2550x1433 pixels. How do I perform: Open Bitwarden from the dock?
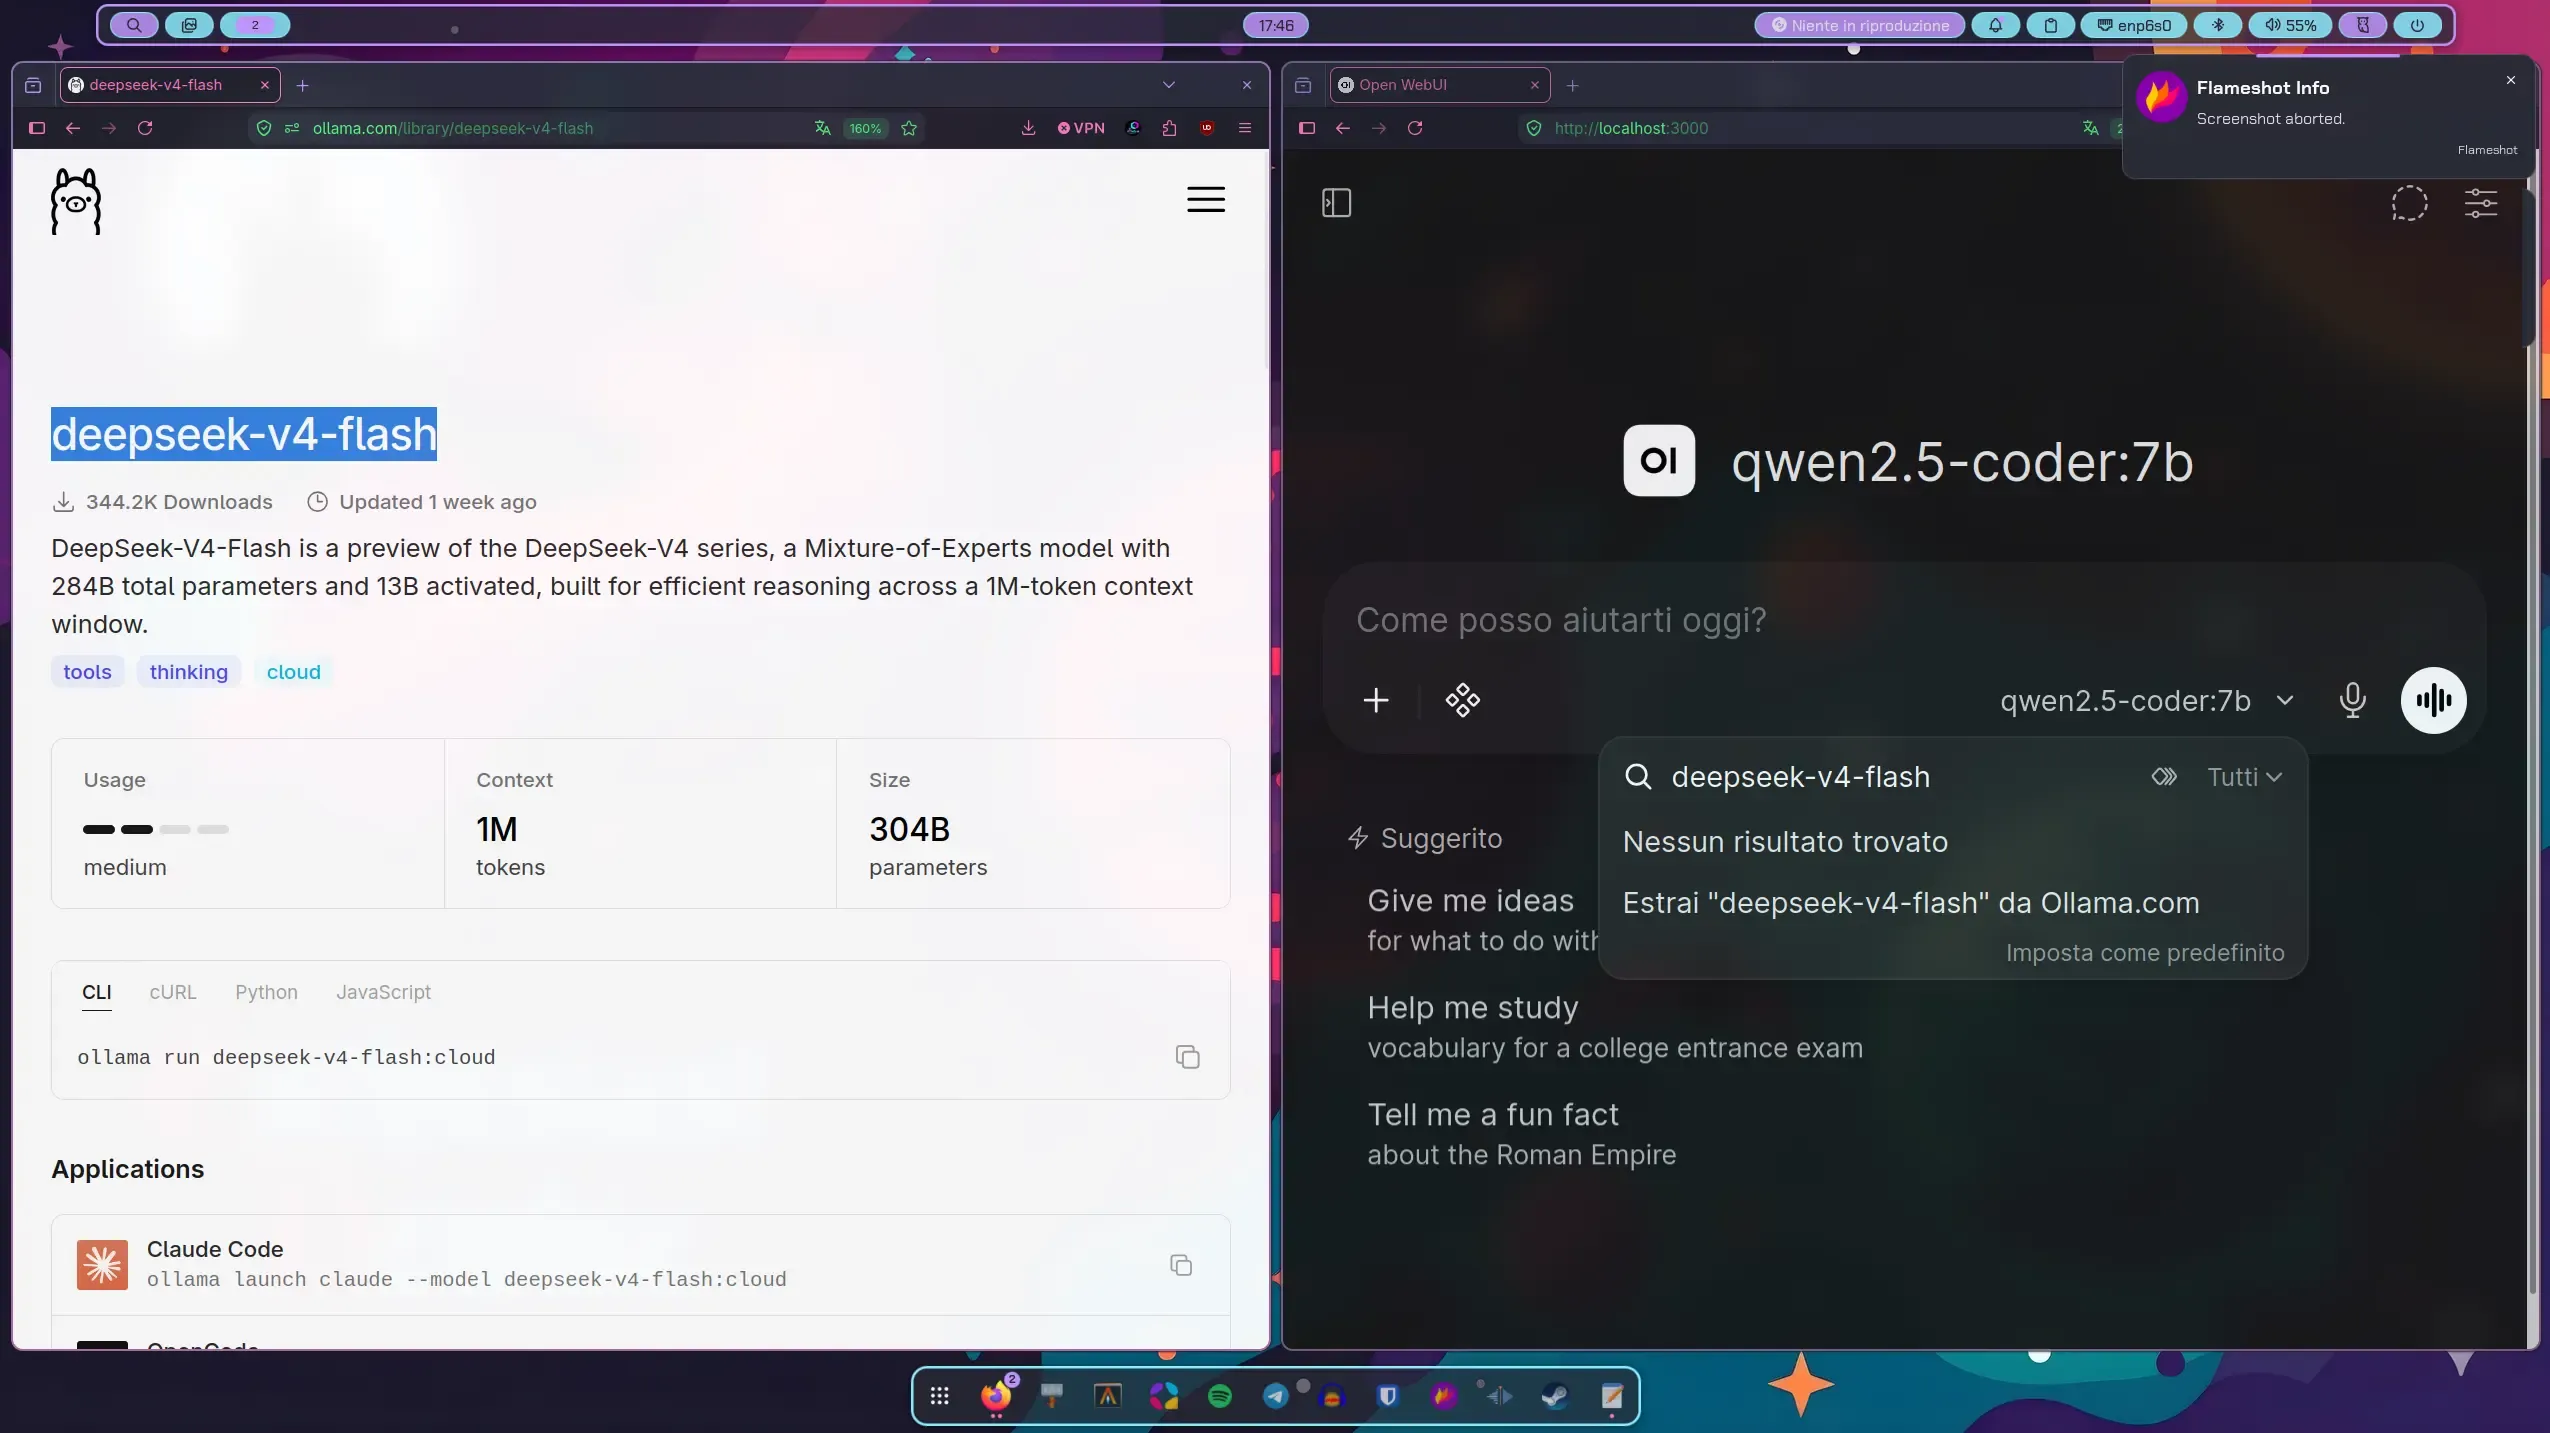1387,1396
